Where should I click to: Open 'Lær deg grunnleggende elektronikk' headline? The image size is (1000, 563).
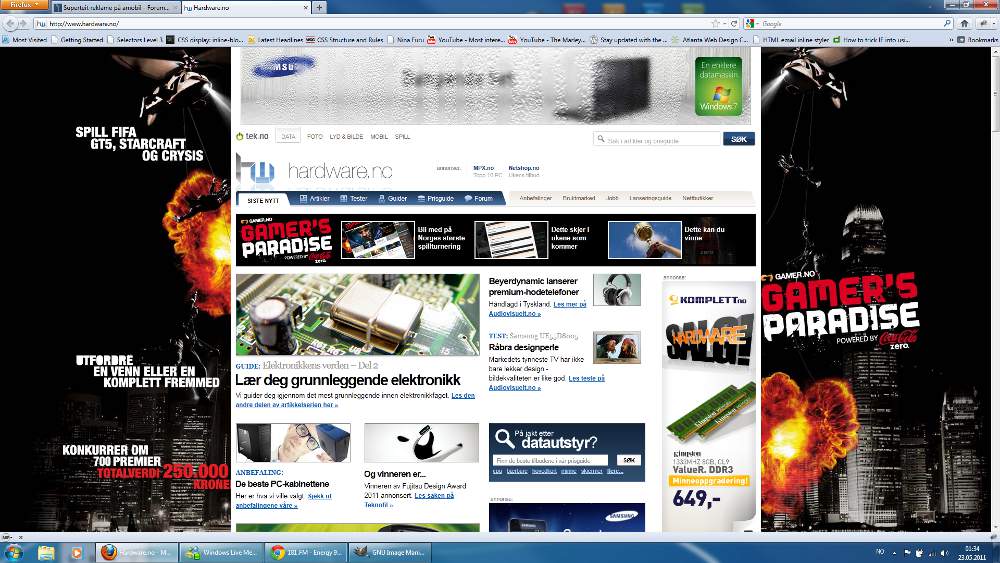[348, 380]
